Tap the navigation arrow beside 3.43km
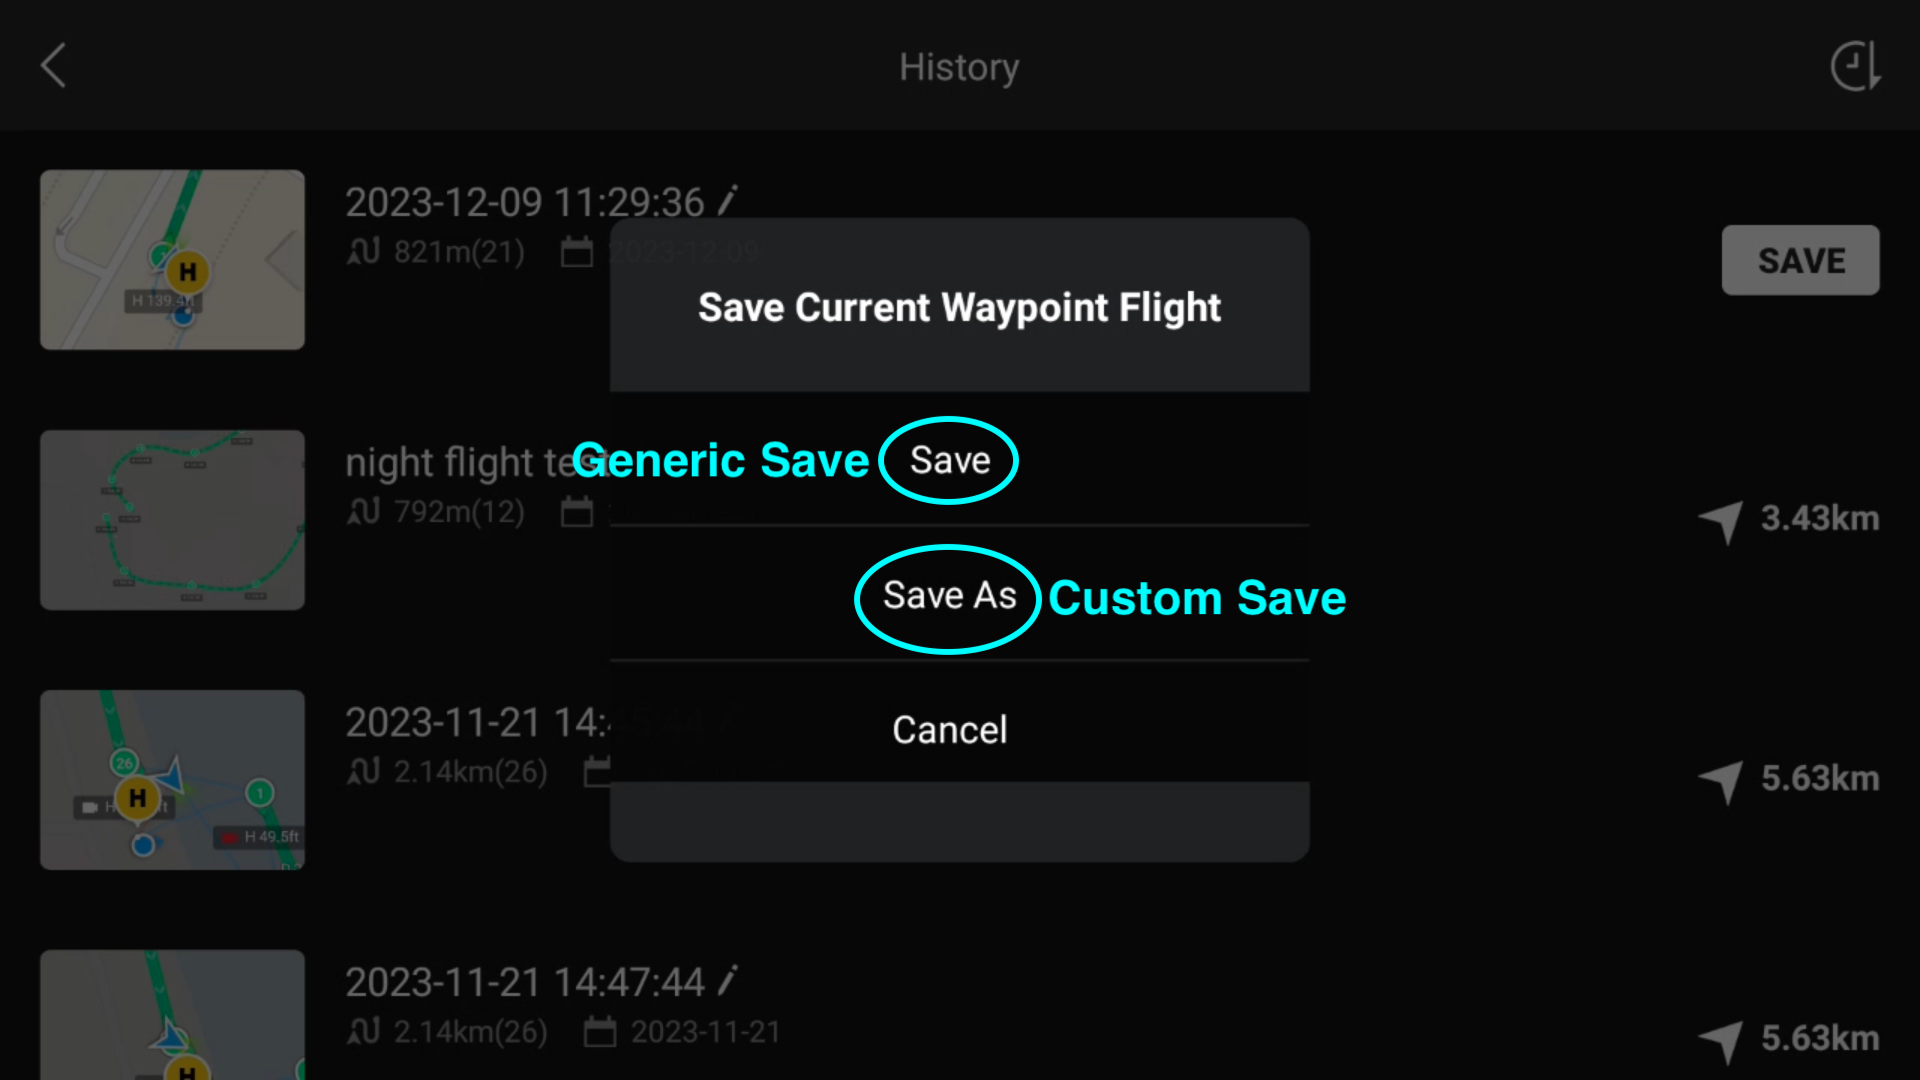 click(x=1721, y=521)
